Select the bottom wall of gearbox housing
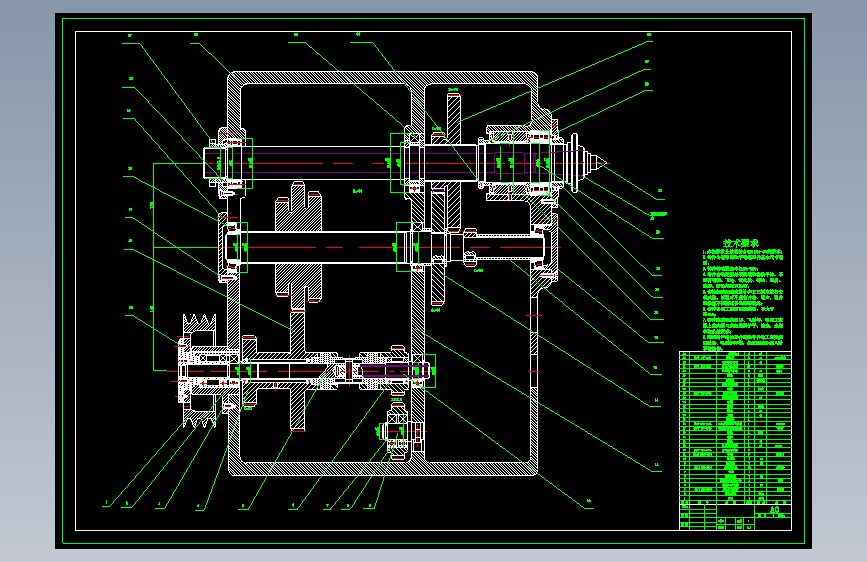This screenshot has height=562, width=867. coord(383,469)
